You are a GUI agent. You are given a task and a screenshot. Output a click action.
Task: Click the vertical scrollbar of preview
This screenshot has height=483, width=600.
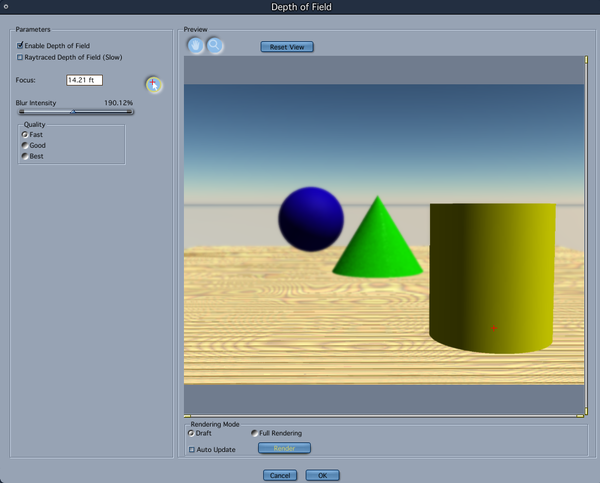click(586, 235)
